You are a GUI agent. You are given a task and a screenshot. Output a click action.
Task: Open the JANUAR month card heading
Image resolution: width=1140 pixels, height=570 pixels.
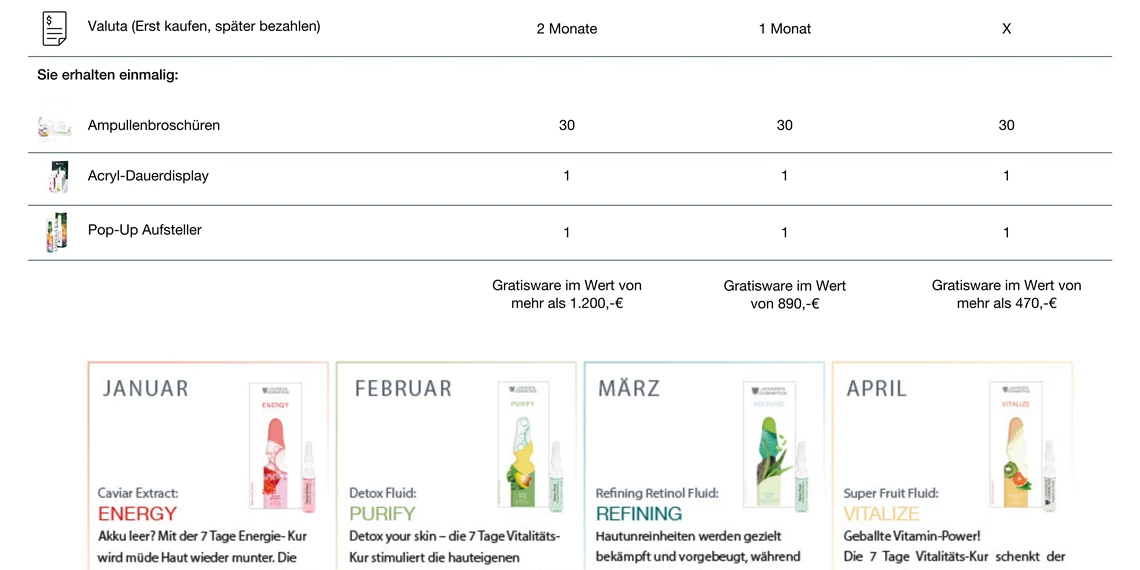[x=145, y=388]
